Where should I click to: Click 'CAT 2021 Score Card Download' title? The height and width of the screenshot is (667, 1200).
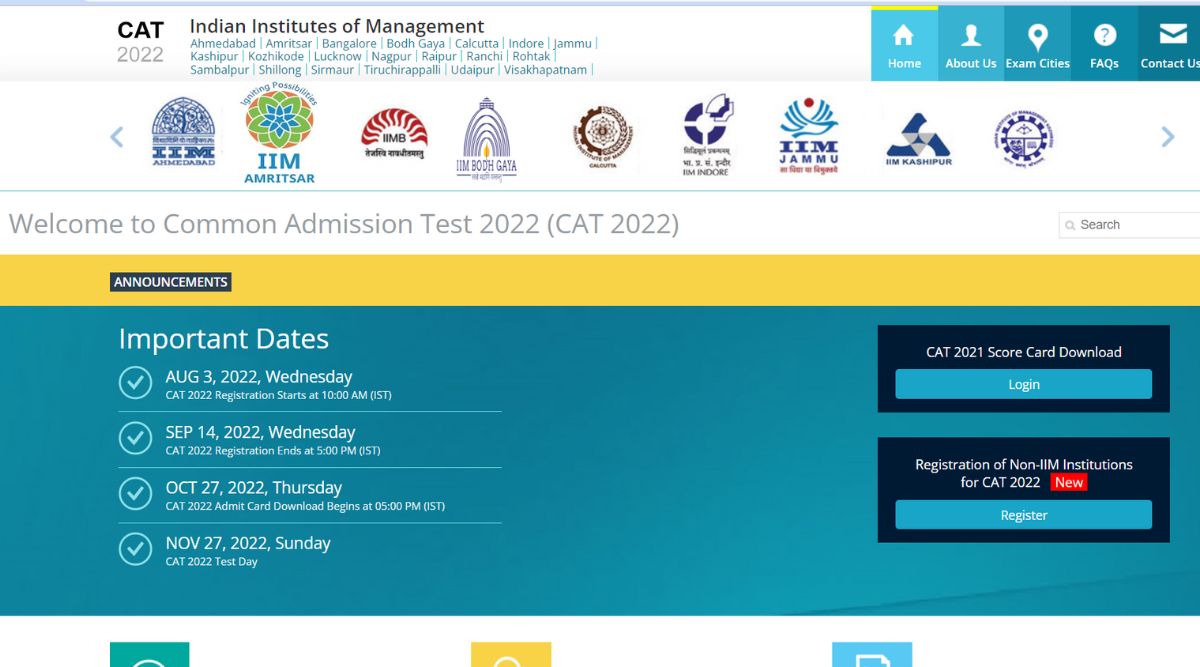[1024, 352]
